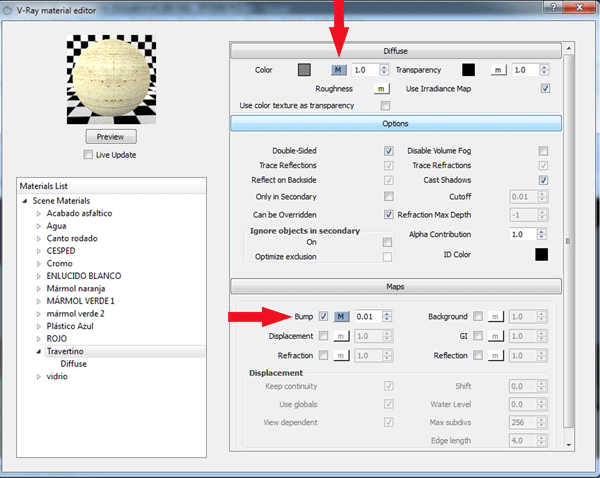Viewport: 600px width, 478px height.
Task: Click the Help question mark title bar button
Action: [x=553, y=7]
